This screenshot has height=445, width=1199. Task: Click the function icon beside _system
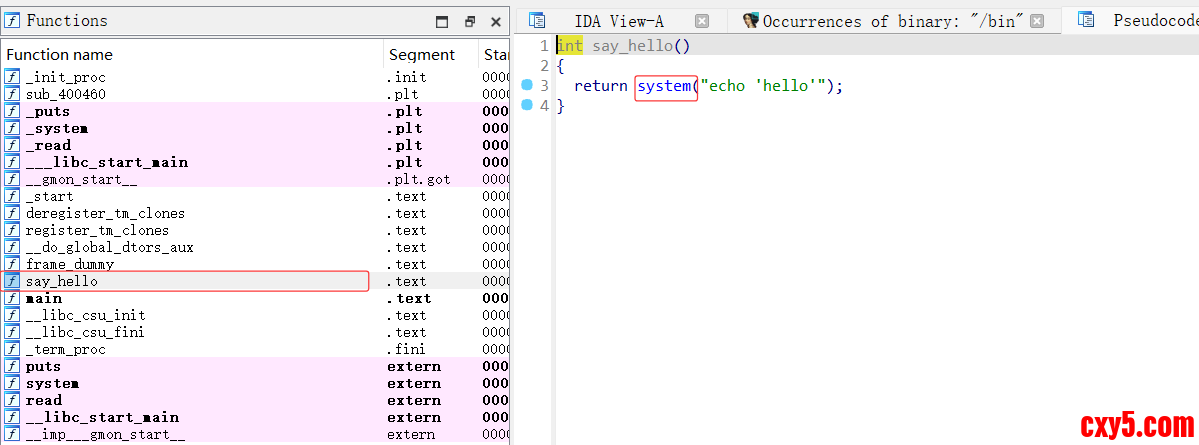[x=12, y=129]
